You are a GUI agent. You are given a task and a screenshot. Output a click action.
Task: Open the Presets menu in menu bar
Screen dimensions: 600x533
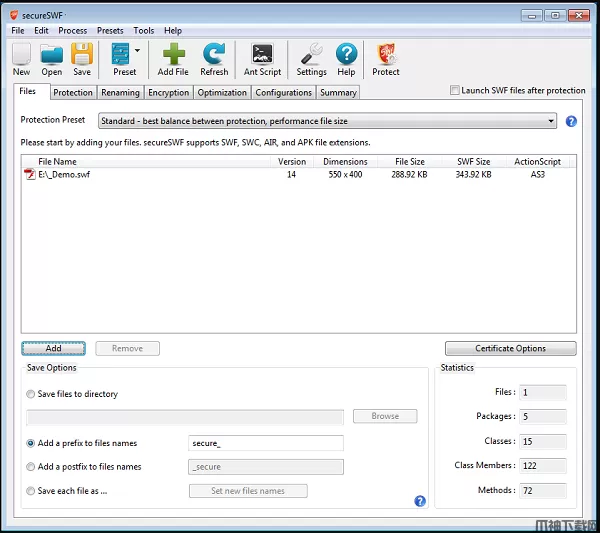click(x=110, y=31)
